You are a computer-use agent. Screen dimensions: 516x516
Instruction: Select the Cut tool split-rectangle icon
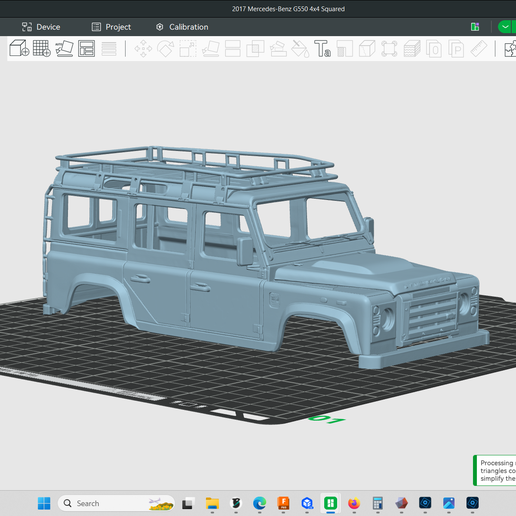pos(233,49)
